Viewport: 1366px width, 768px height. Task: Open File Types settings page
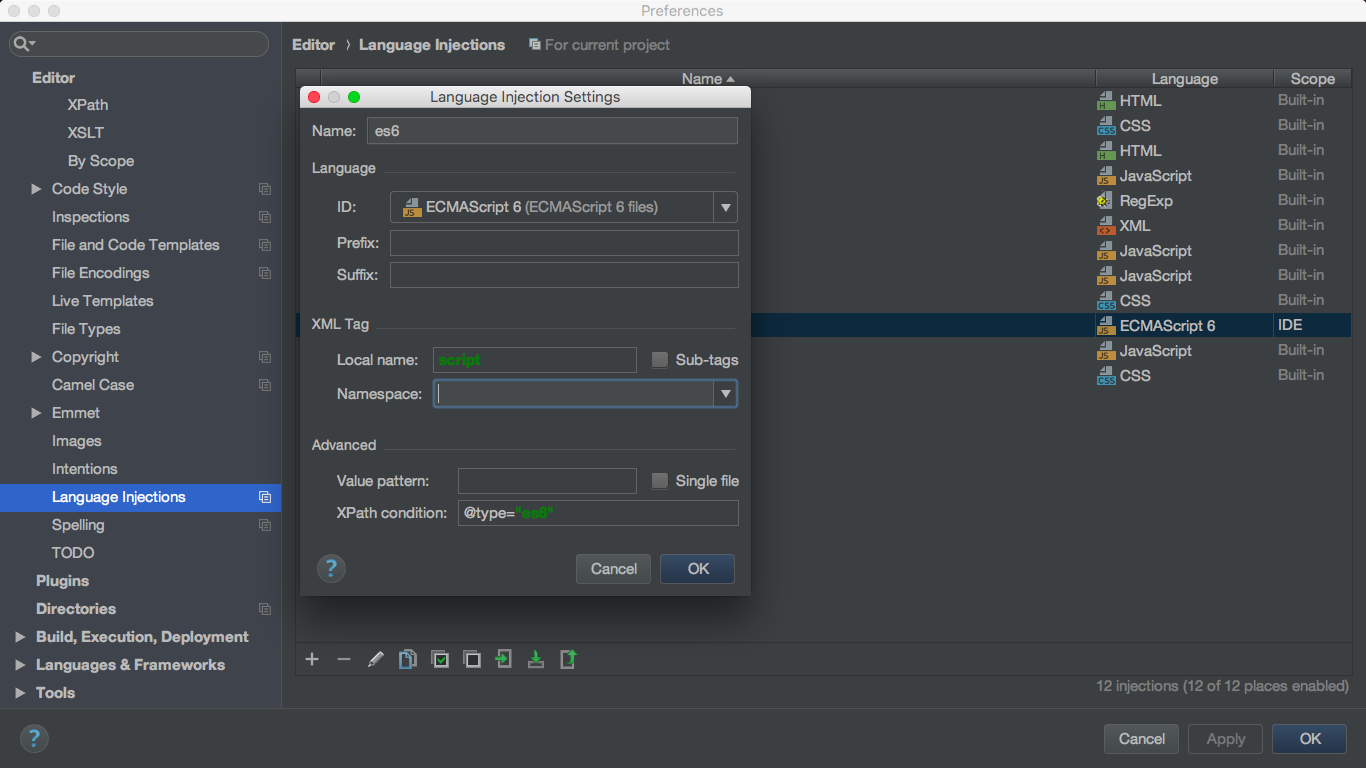tap(86, 329)
